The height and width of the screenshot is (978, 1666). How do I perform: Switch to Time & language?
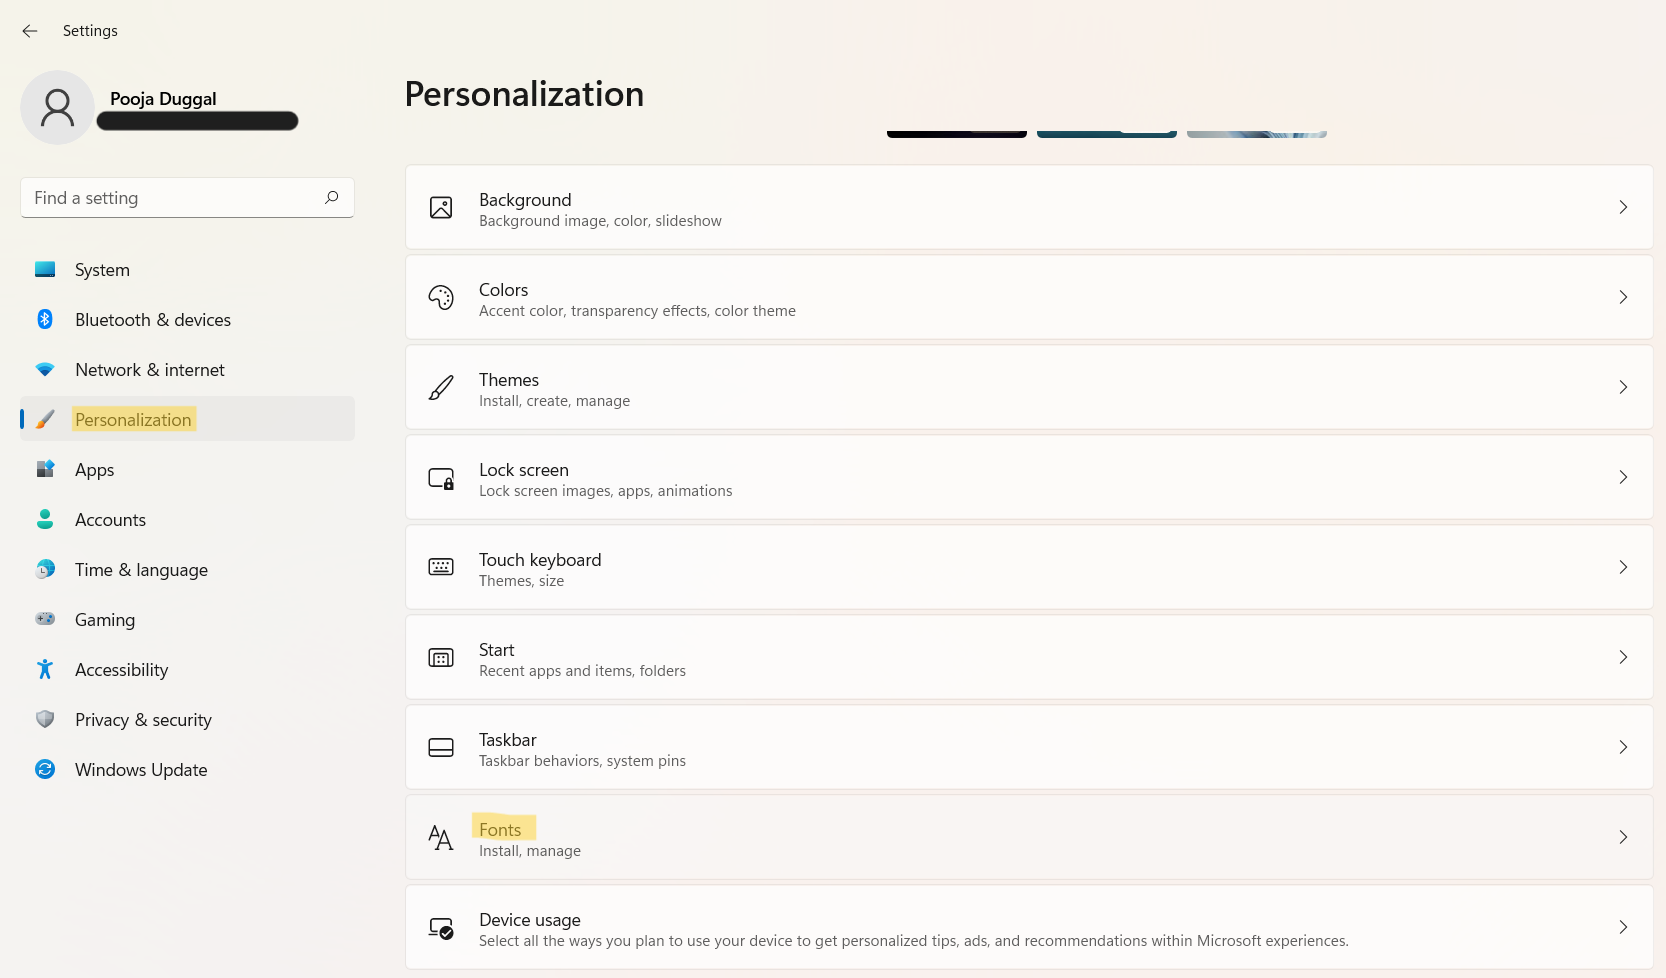(x=141, y=570)
